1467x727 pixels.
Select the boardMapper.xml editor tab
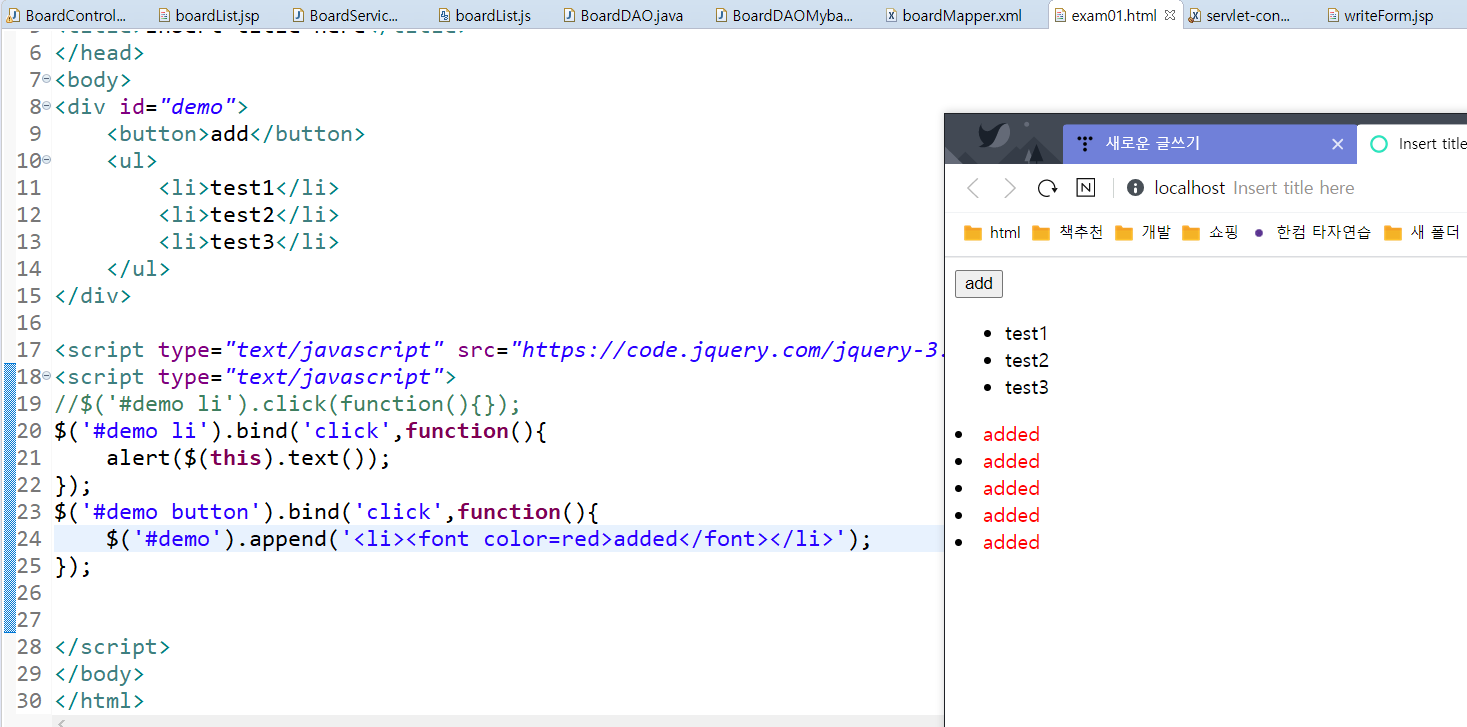pyautogui.click(x=952, y=16)
